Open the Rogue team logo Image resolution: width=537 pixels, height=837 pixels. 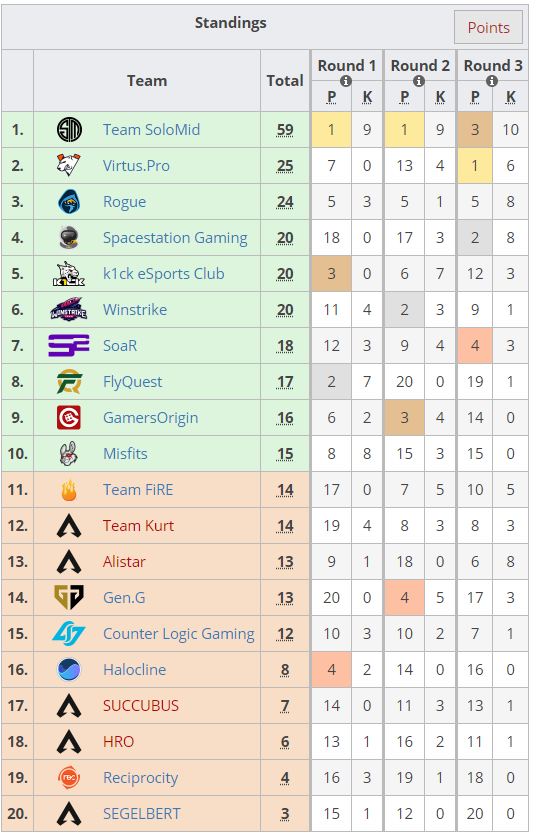pyautogui.click(x=69, y=202)
